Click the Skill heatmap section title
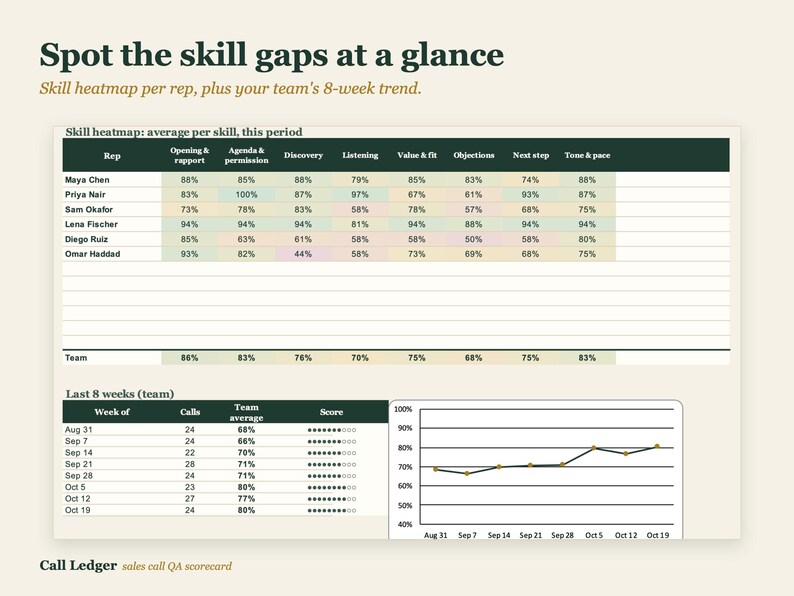The image size is (794, 596). (184, 132)
